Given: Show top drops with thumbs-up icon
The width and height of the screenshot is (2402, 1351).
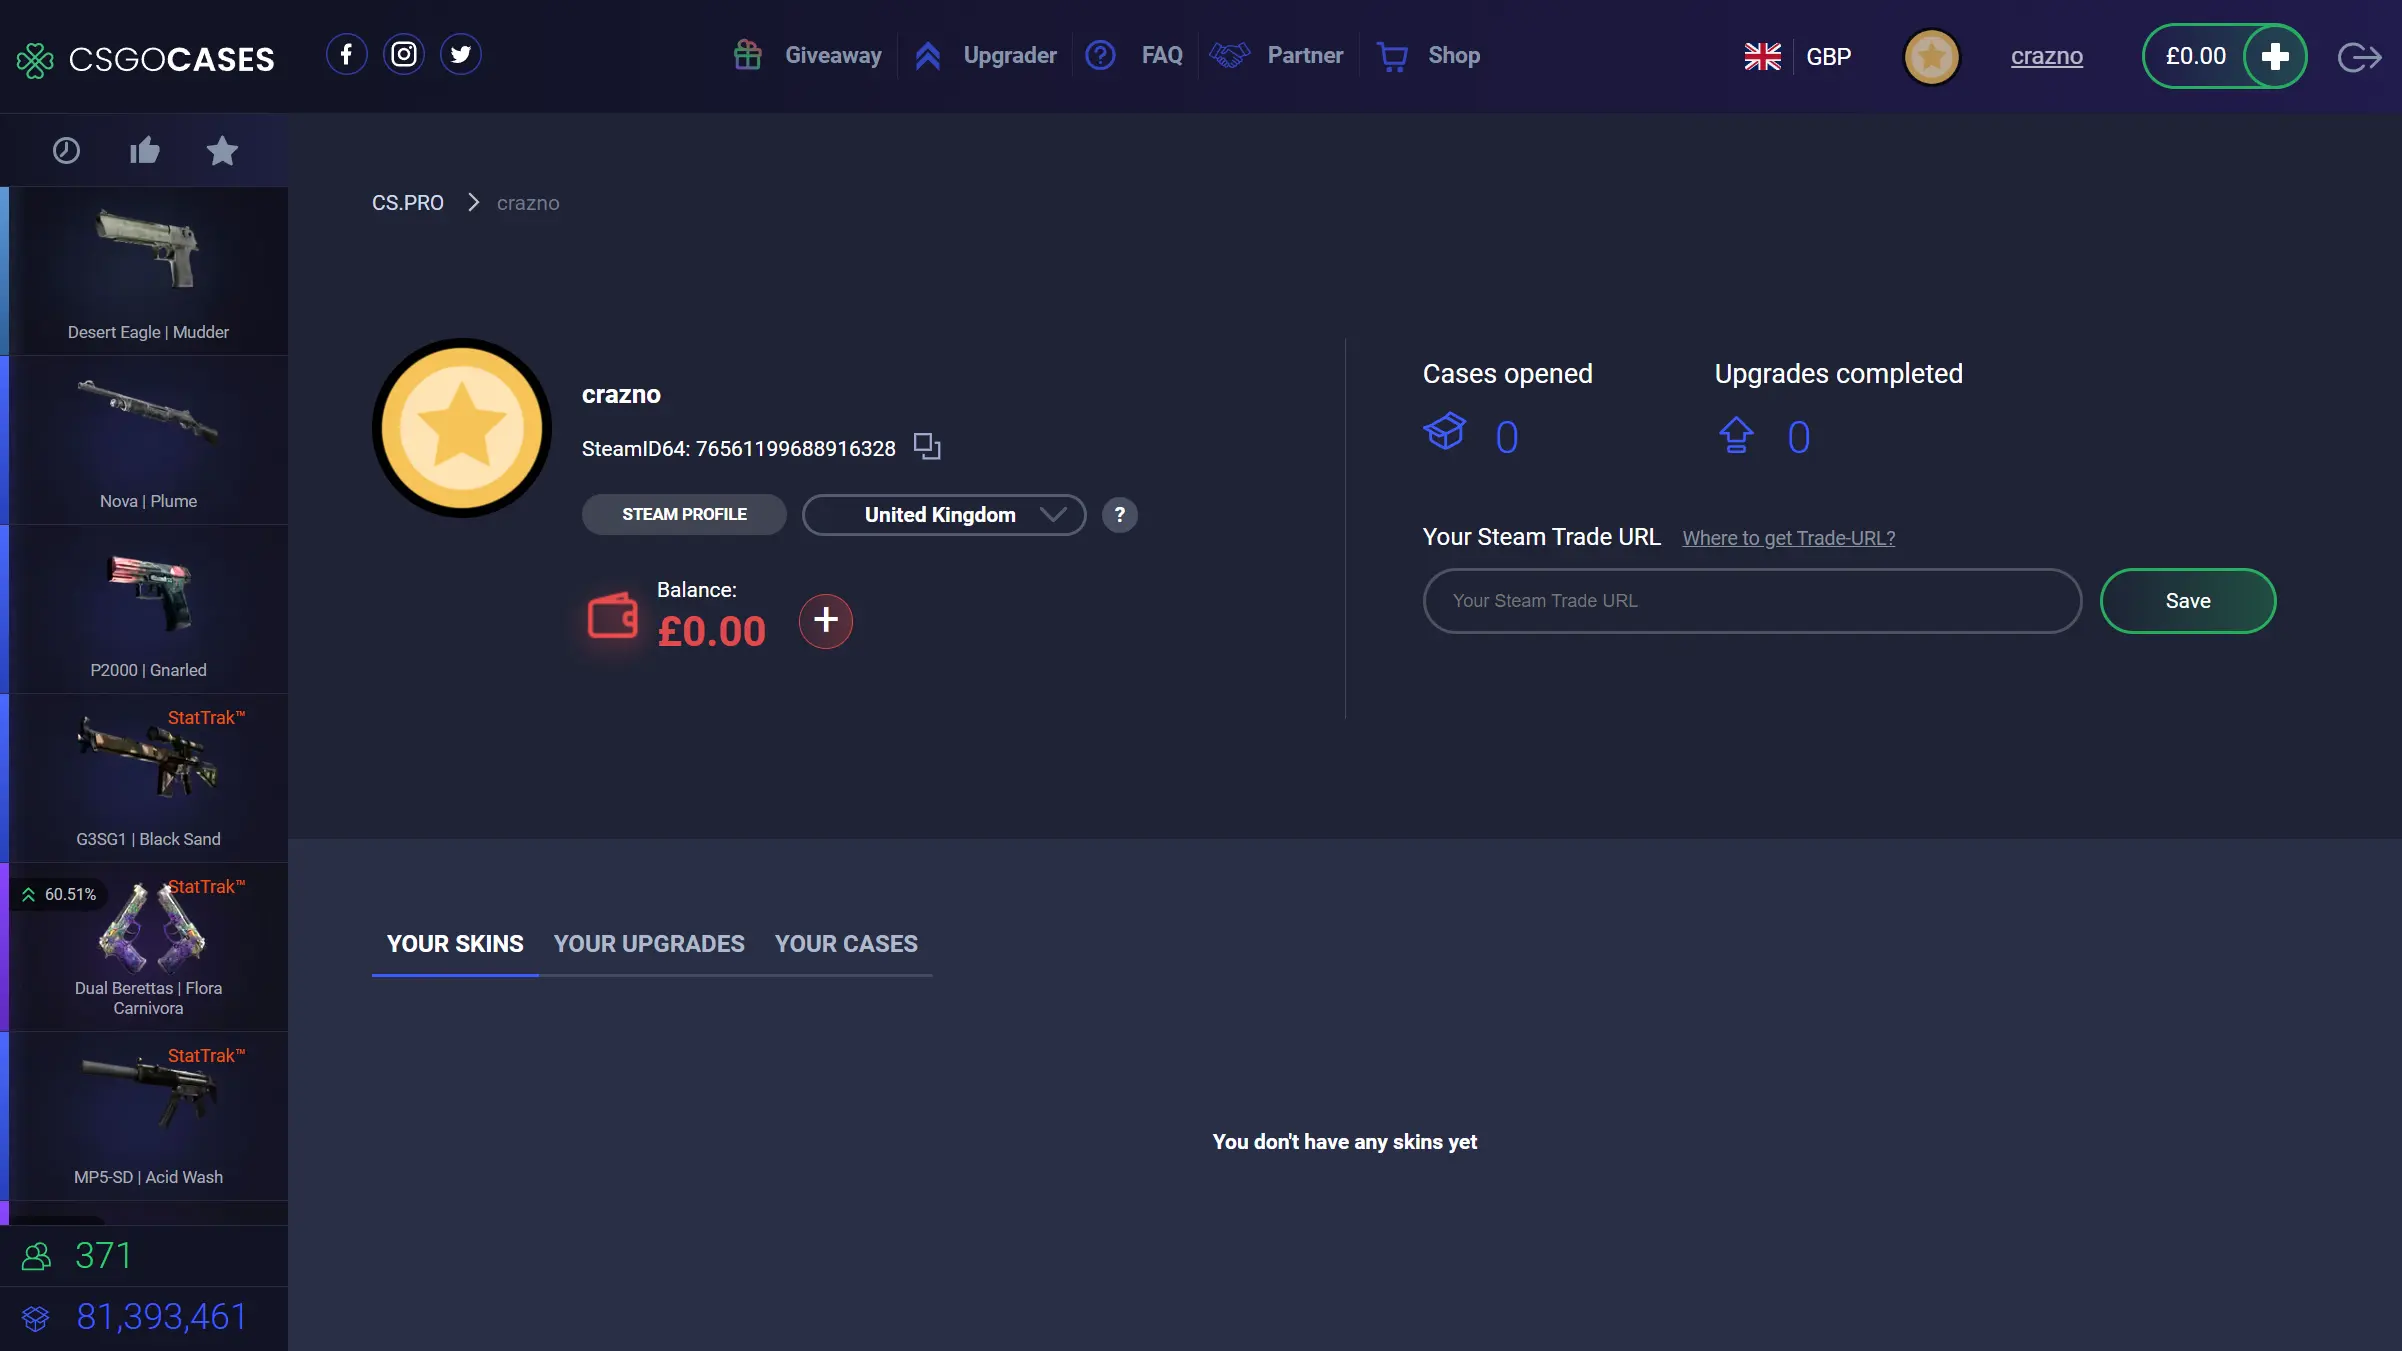Looking at the screenshot, I should [145, 150].
